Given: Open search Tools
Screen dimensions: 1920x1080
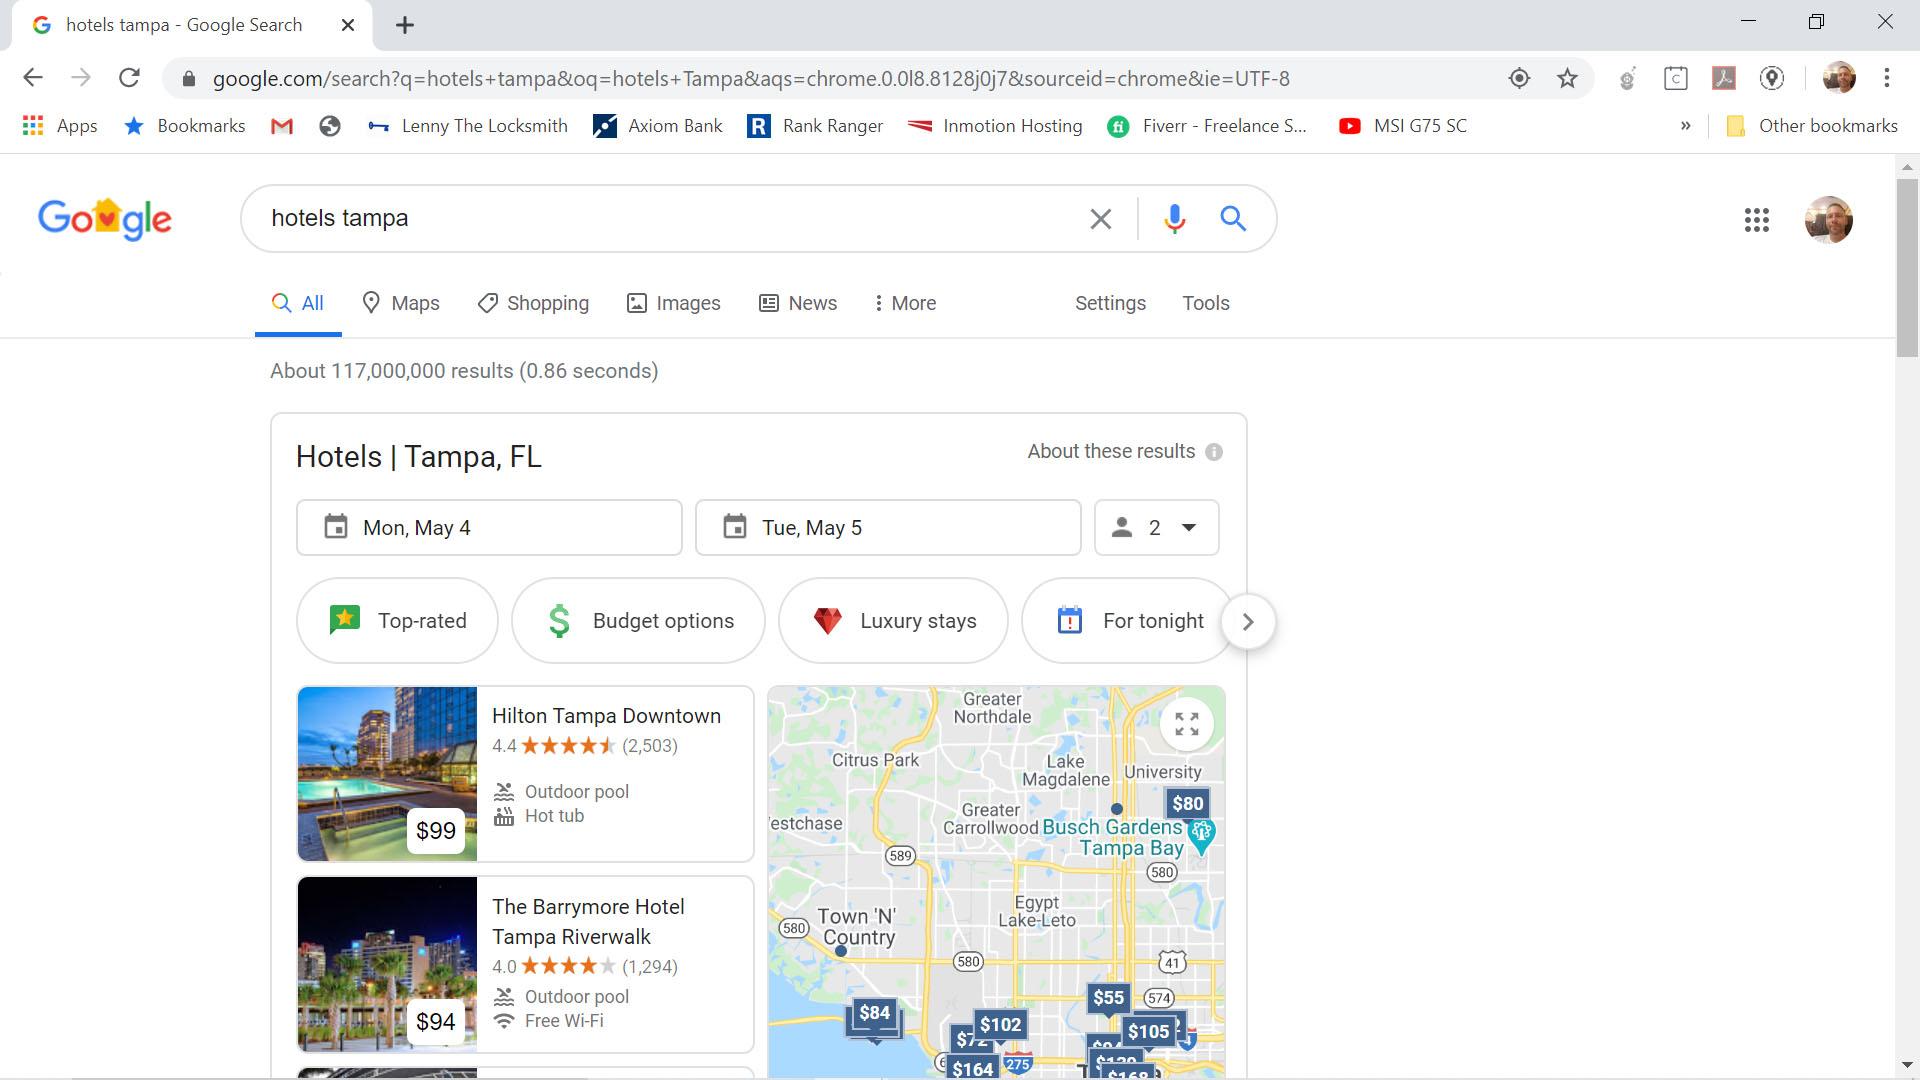Looking at the screenshot, I should click(1206, 303).
